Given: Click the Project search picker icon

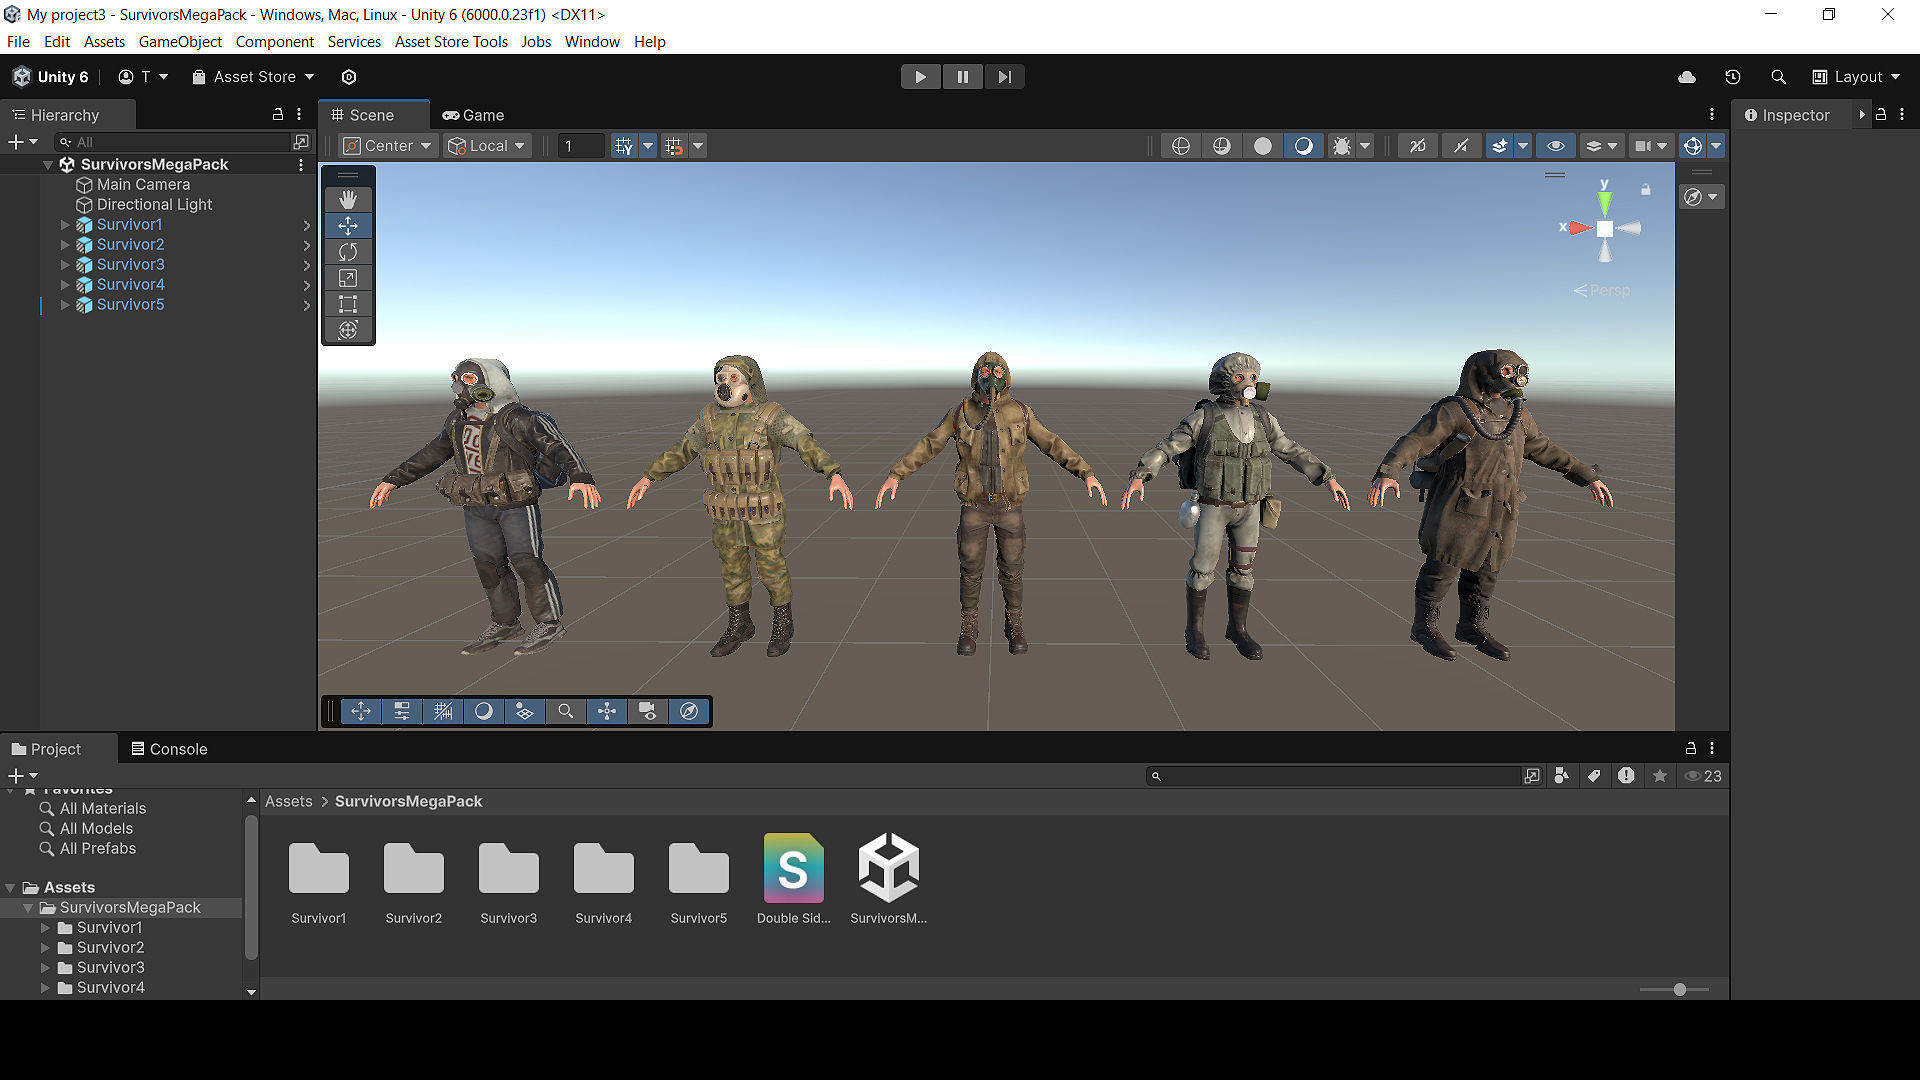Looking at the screenshot, I should (x=1532, y=776).
